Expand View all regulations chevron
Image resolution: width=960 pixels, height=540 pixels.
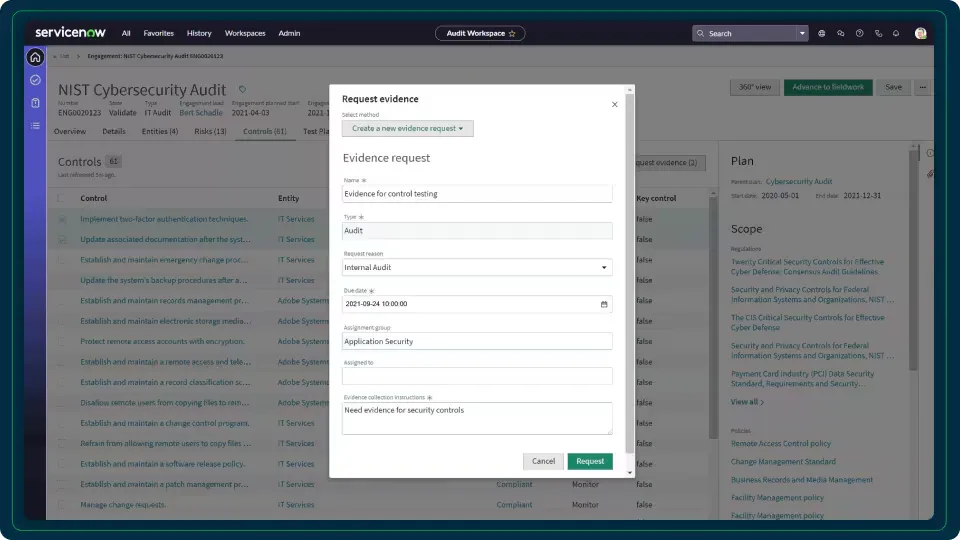[762, 402]
